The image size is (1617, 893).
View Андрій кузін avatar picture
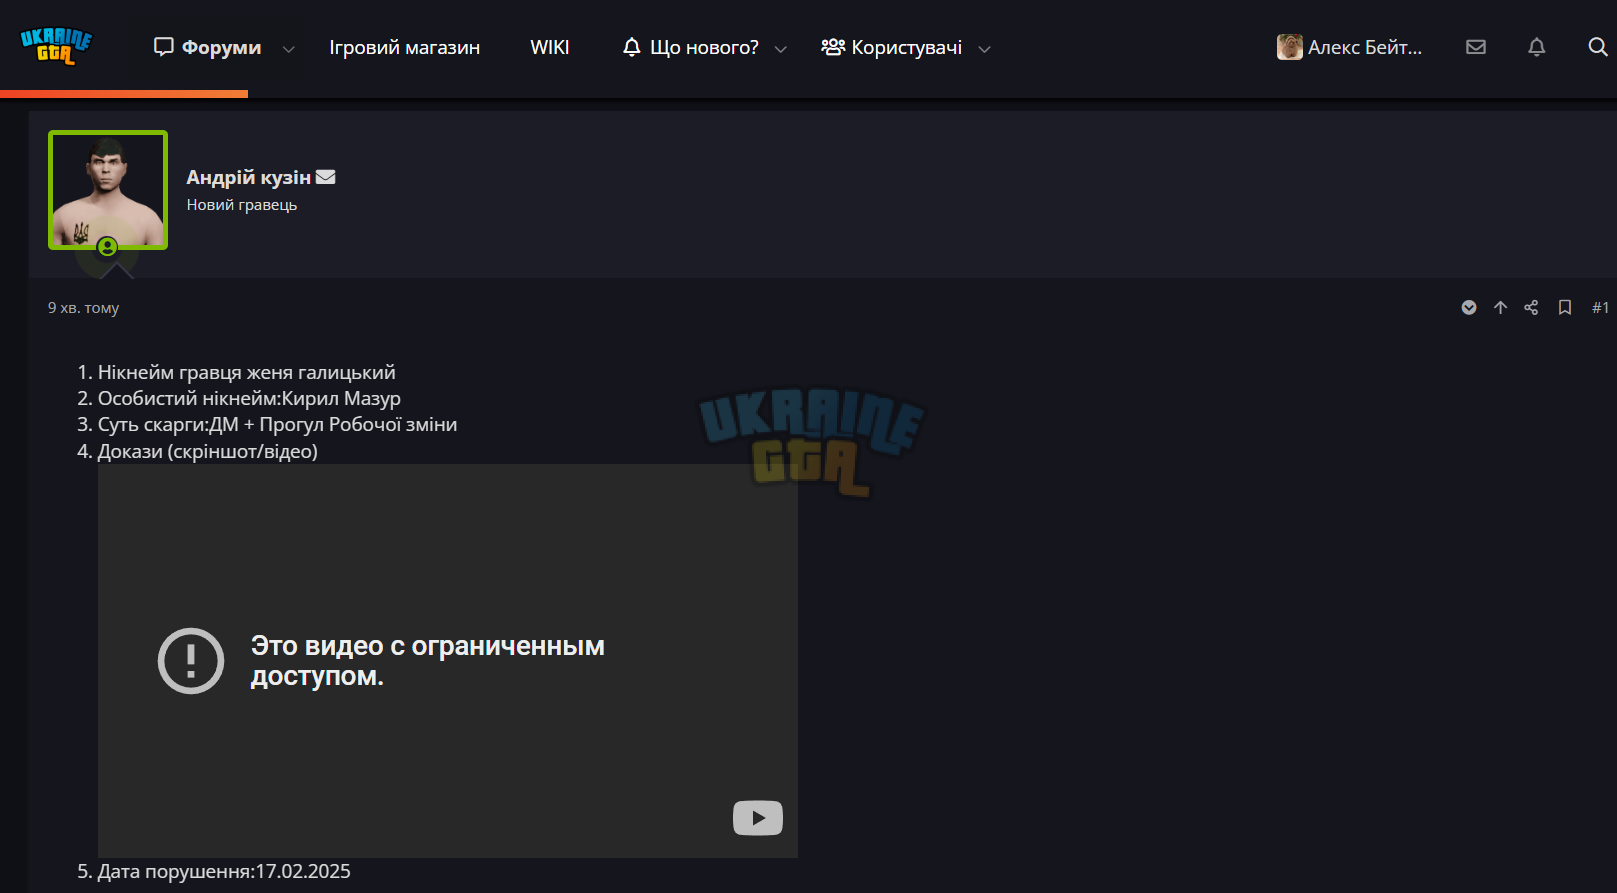pos(108,190)
